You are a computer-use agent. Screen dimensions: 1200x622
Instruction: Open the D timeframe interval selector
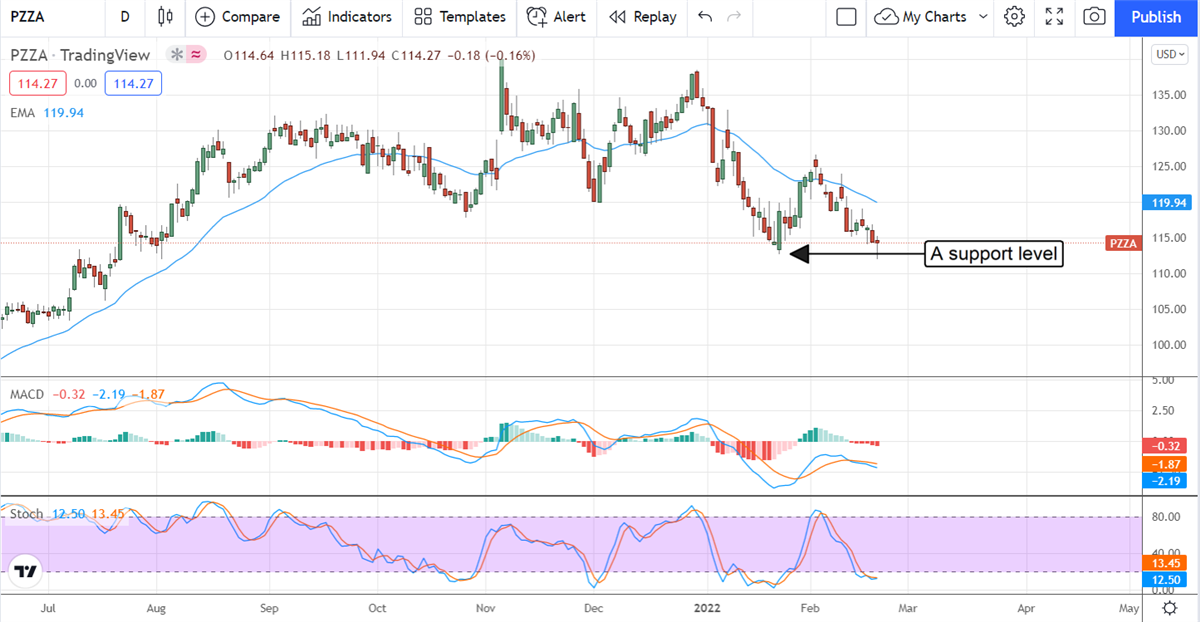click(x=124, y=17)
